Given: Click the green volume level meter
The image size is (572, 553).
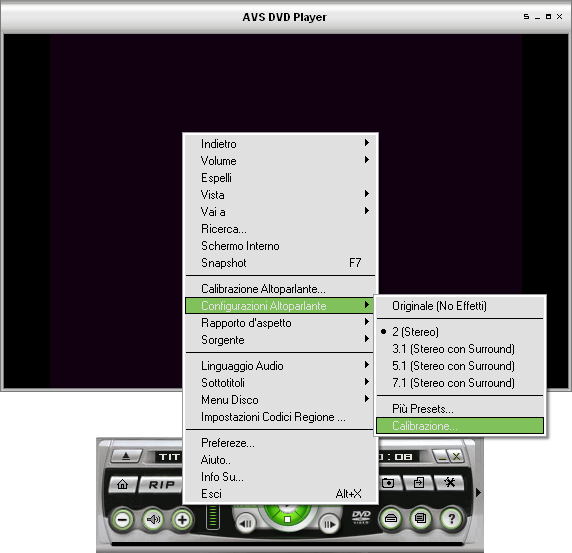Looking at the screenshot, I should (x=213, y=517).
